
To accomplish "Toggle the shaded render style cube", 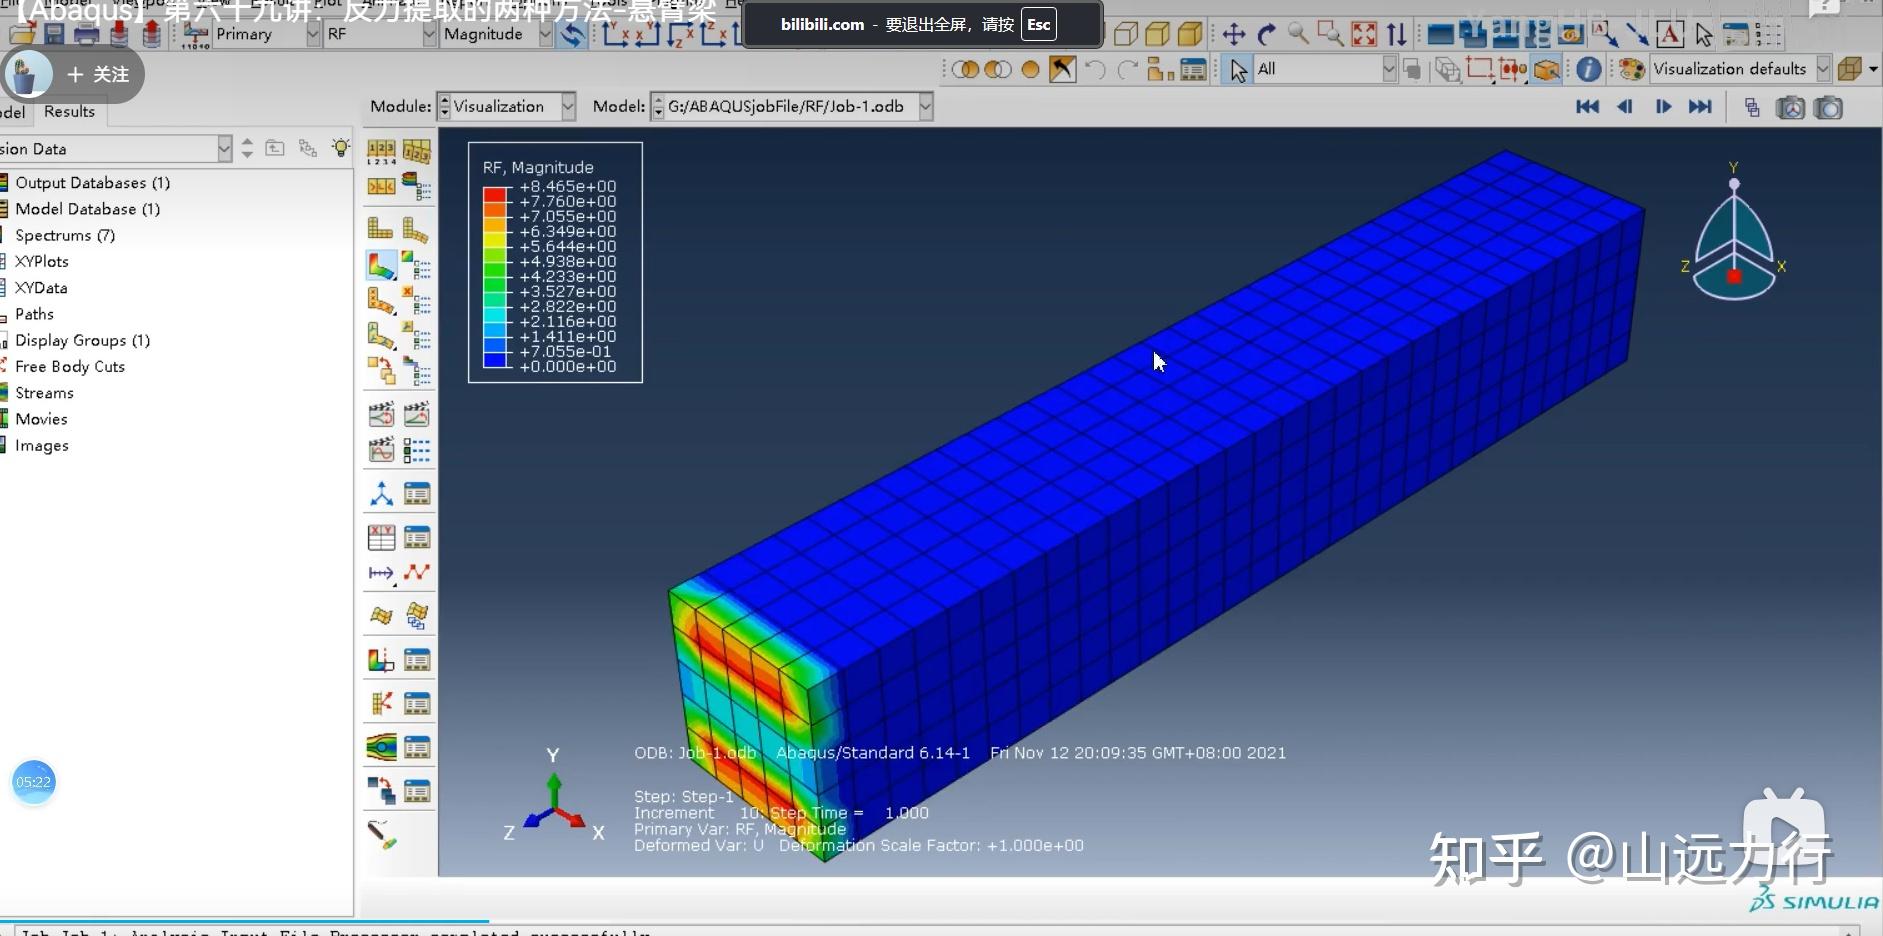I will (x=1190, y=35).
